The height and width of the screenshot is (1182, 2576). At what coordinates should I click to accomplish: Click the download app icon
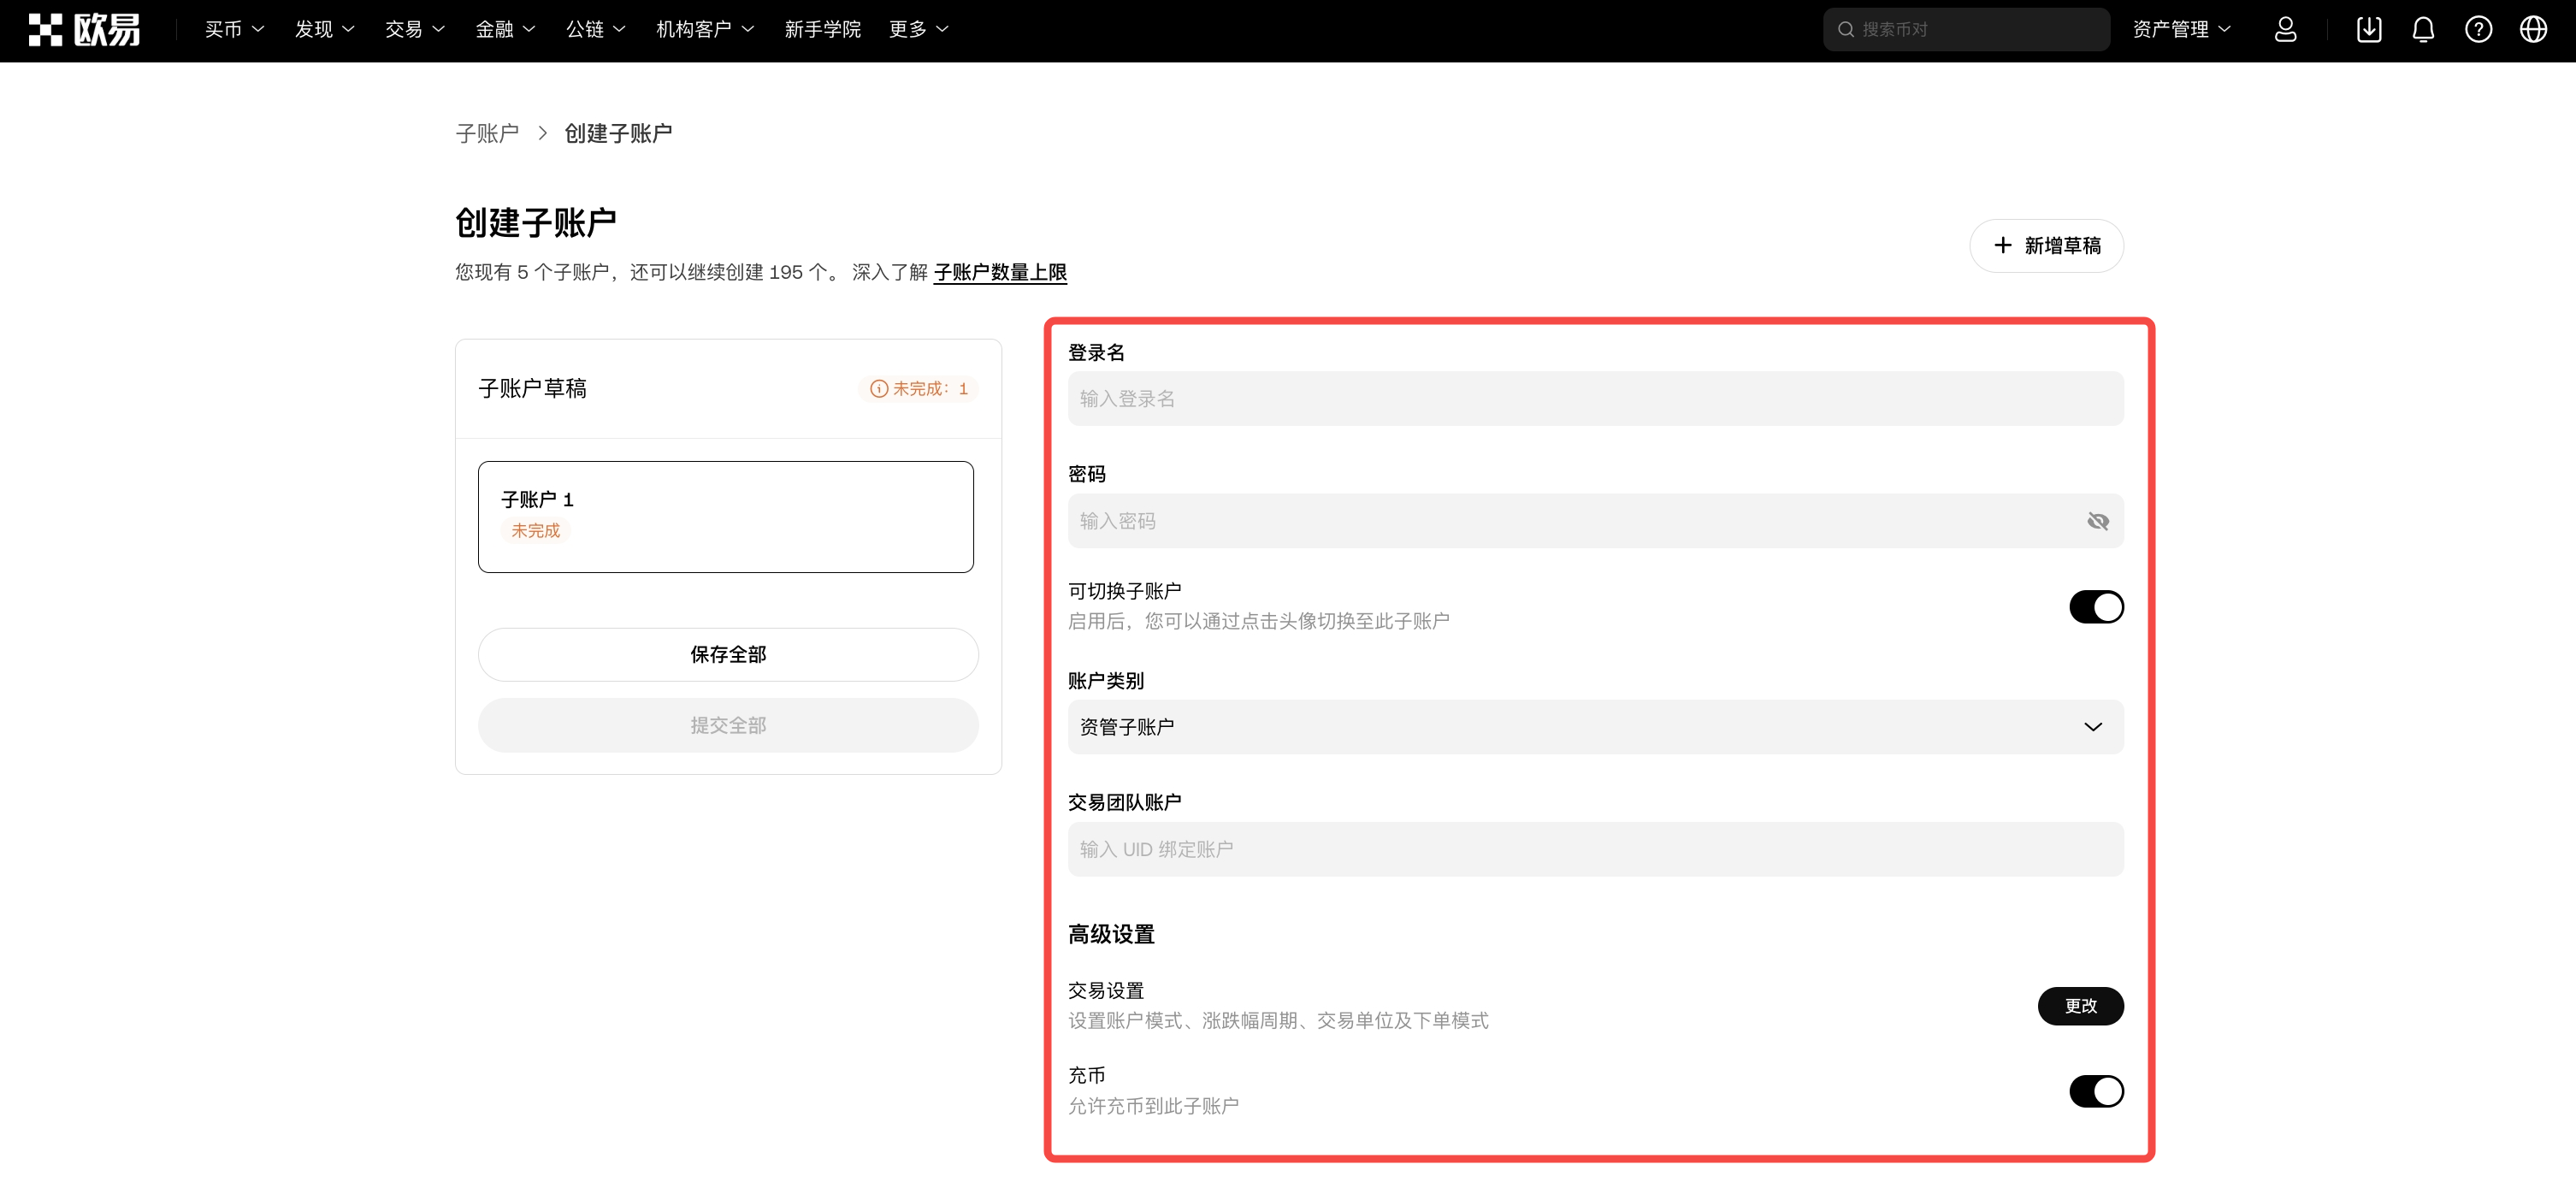point(2368,30)
